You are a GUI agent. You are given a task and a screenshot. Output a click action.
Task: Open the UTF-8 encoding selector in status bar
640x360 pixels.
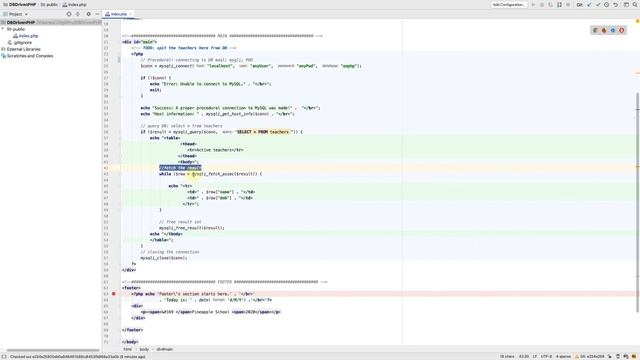pos(546,357)
